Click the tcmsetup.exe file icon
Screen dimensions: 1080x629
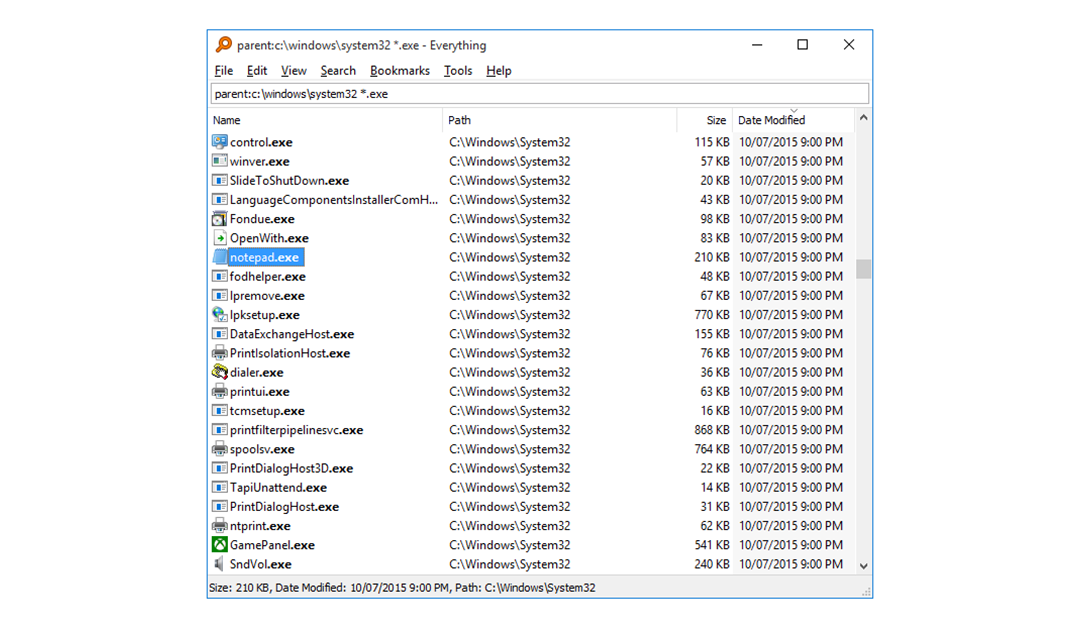pyautogui.click(x=219, y=411)
